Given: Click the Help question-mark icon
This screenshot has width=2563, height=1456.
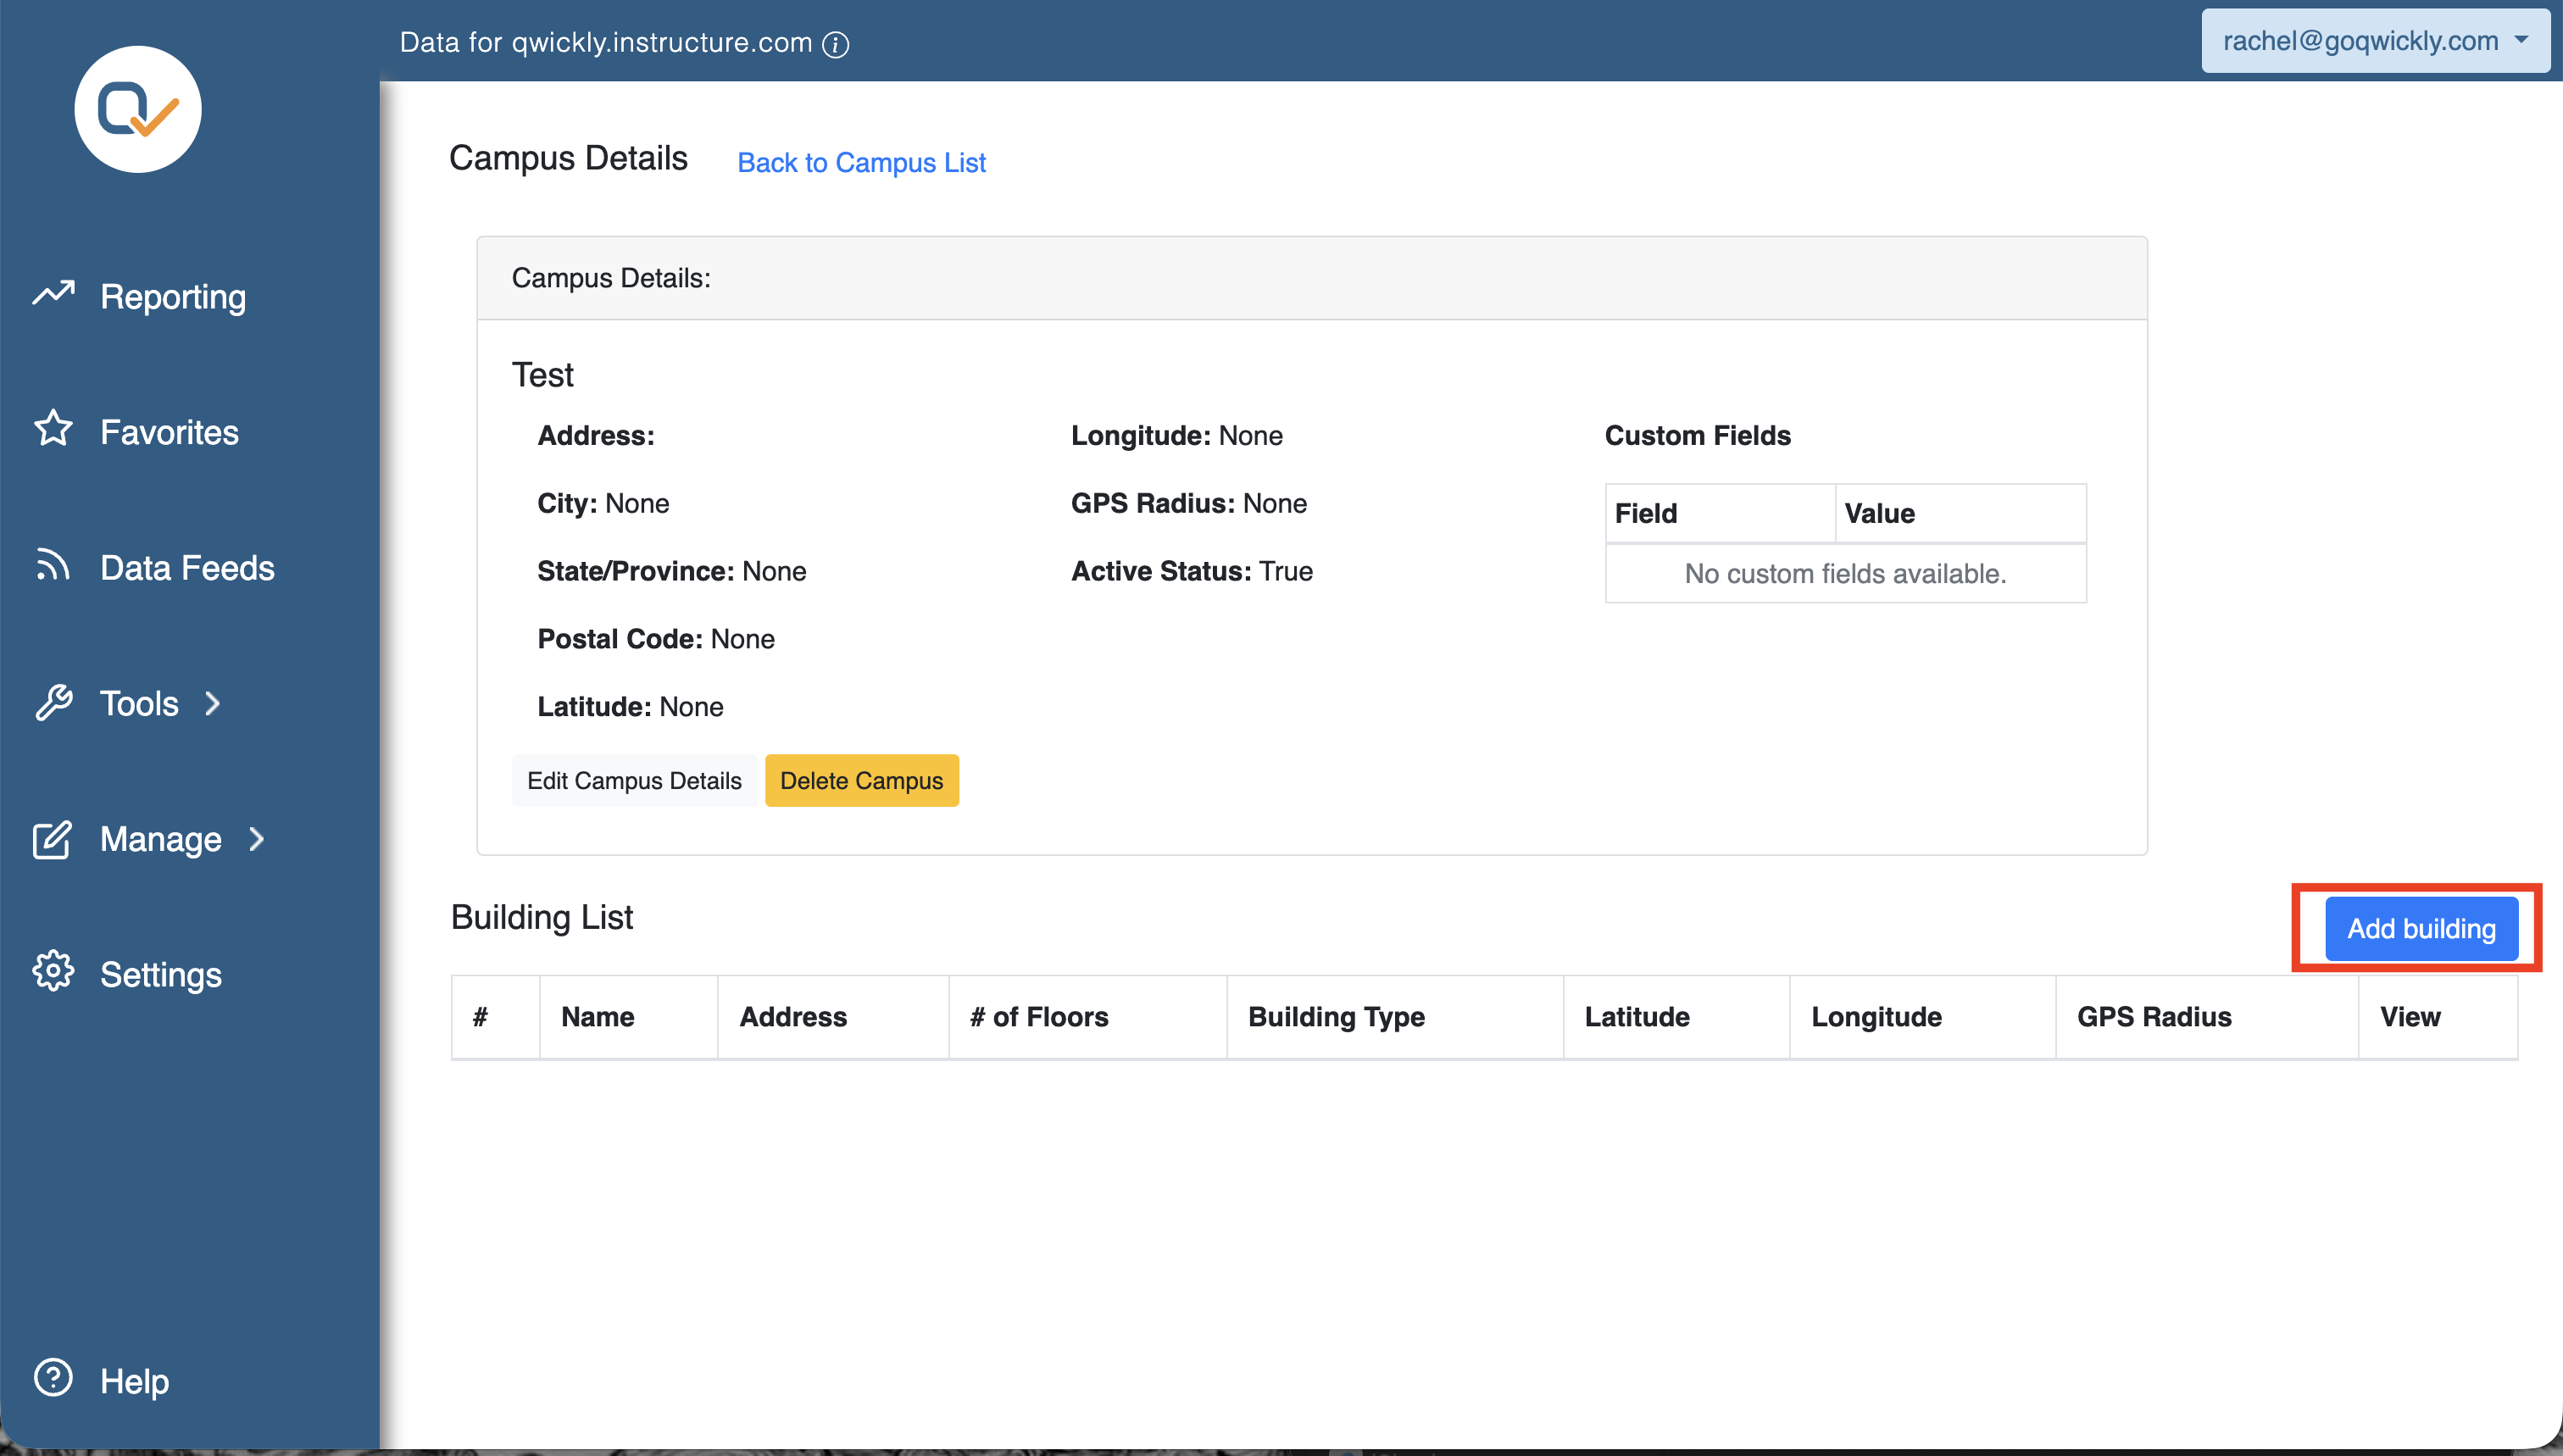Looking at the screenshot, I should coord(53,1378).
